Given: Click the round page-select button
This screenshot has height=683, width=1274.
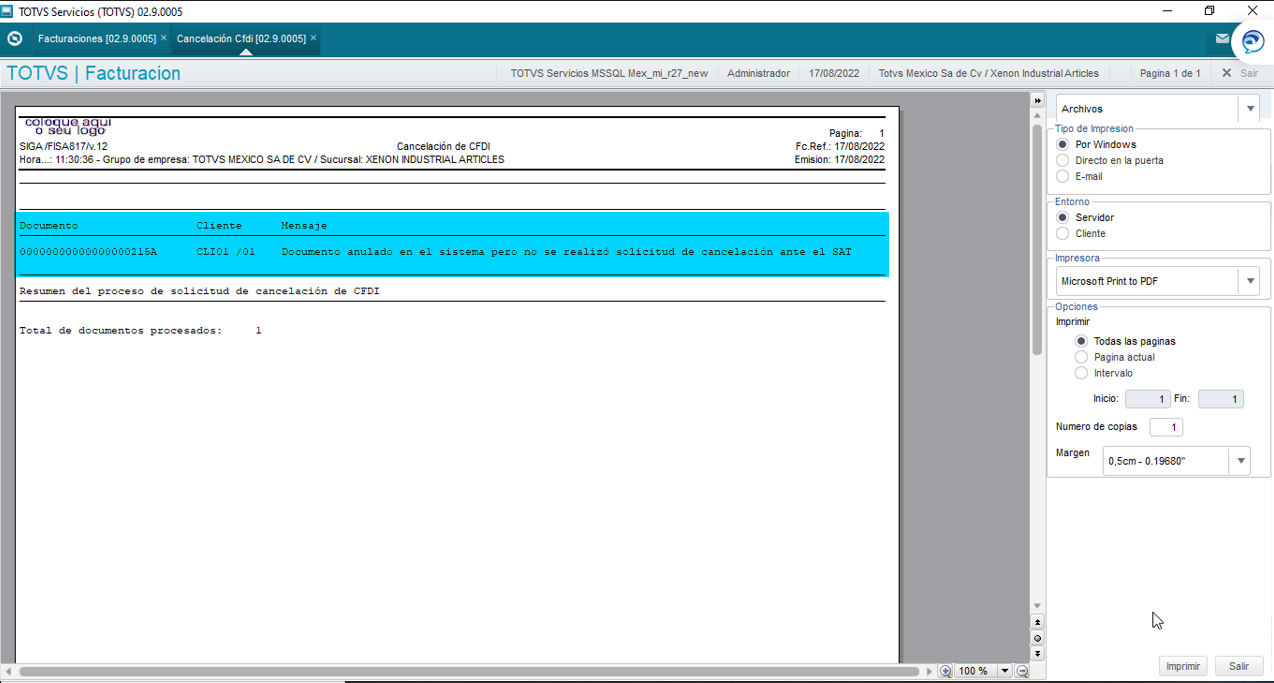Looking at the screenshot, I should (1037, 638).
